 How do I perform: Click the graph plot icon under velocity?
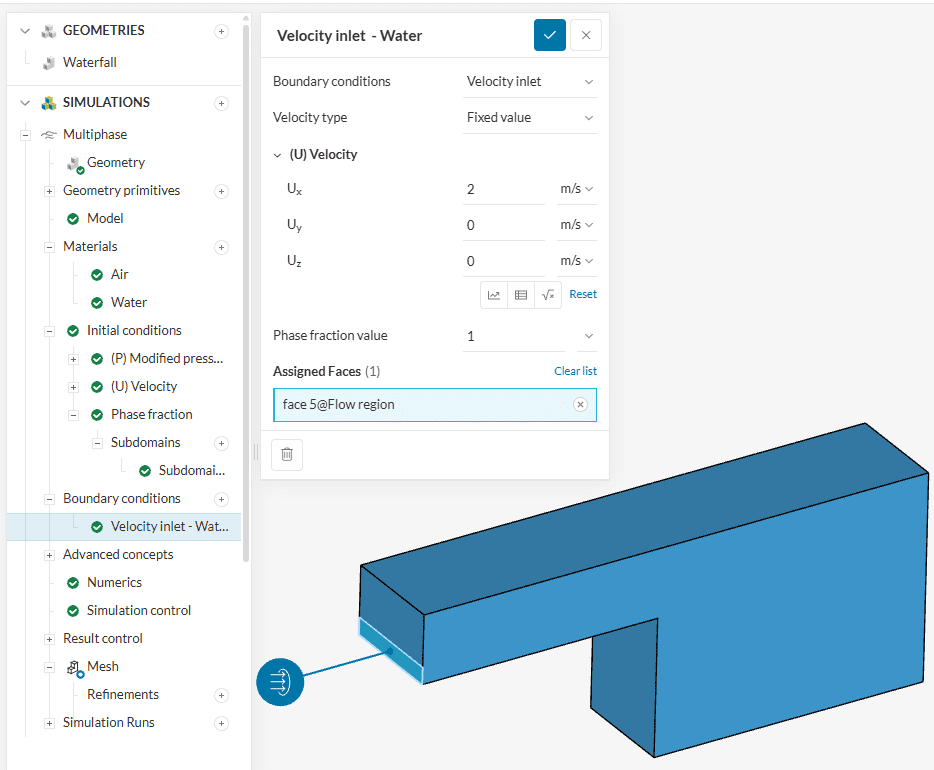(494, 294)
